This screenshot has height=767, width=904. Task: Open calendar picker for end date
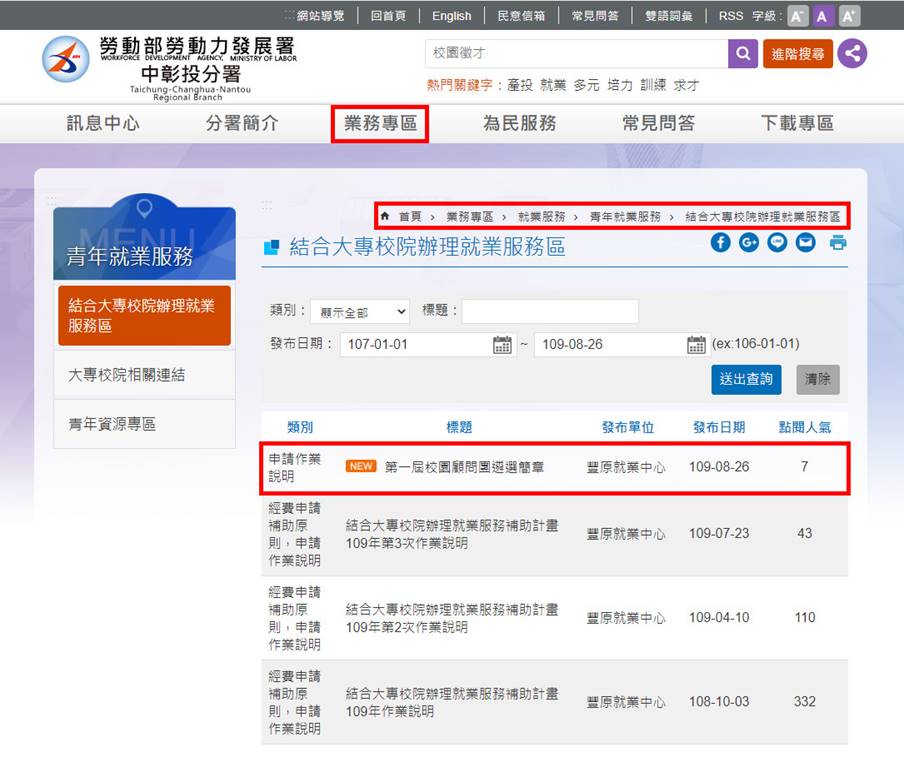click(696, 345)
